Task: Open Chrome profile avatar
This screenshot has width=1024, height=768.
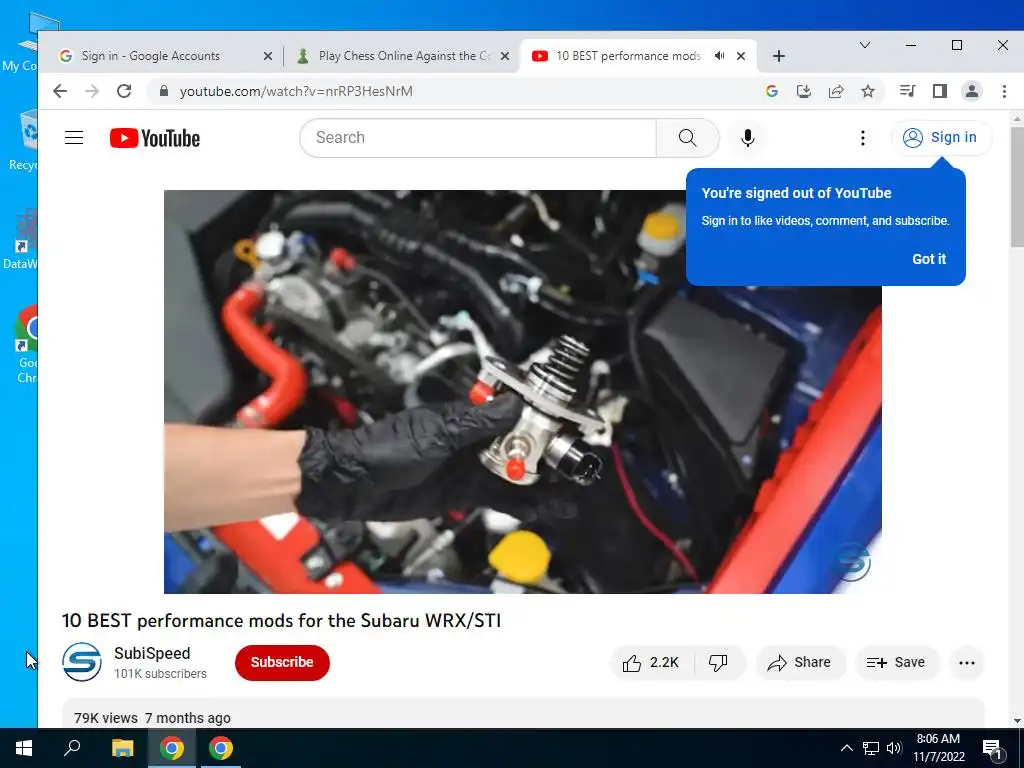Action: 972,91
